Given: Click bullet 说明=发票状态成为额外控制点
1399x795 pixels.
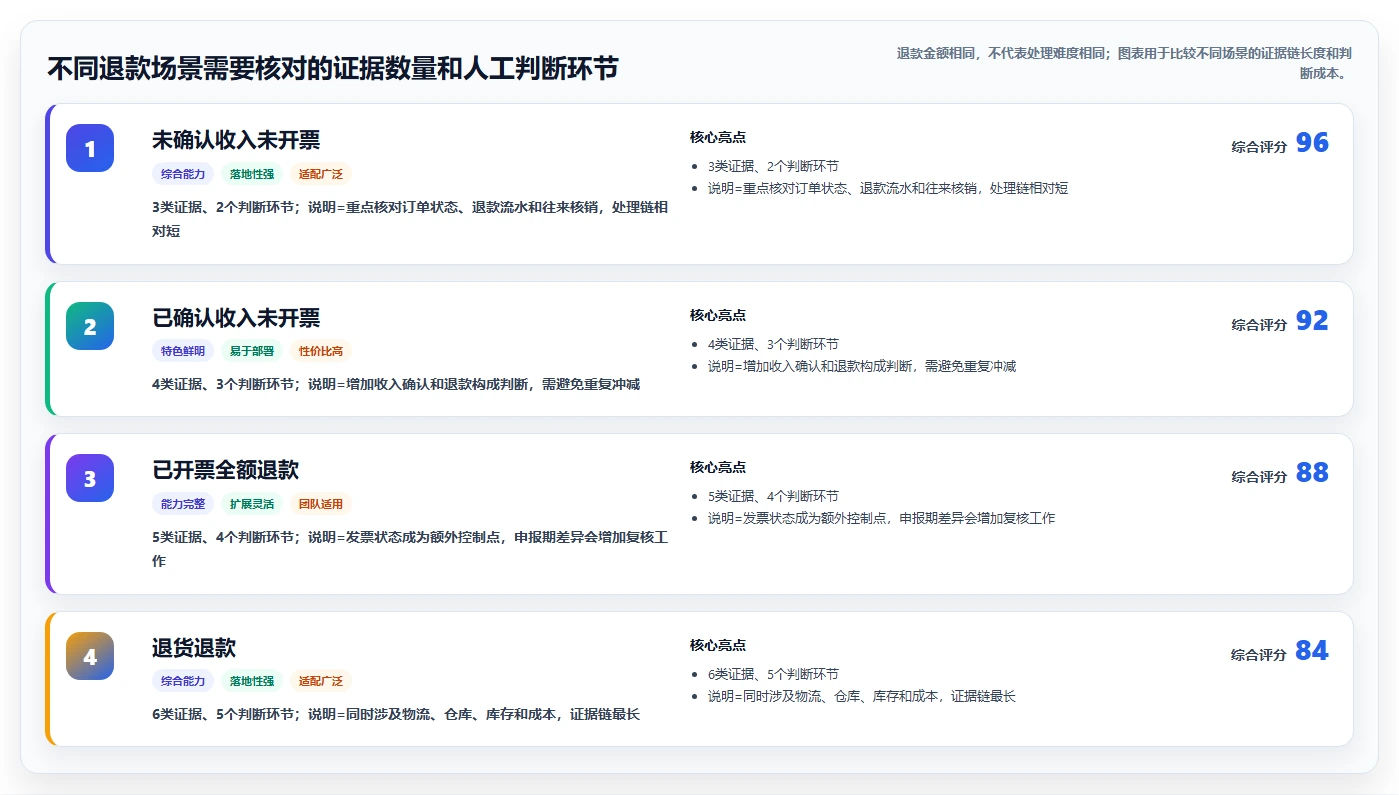Looking at the screenshot, I should [x=881, y=518].
